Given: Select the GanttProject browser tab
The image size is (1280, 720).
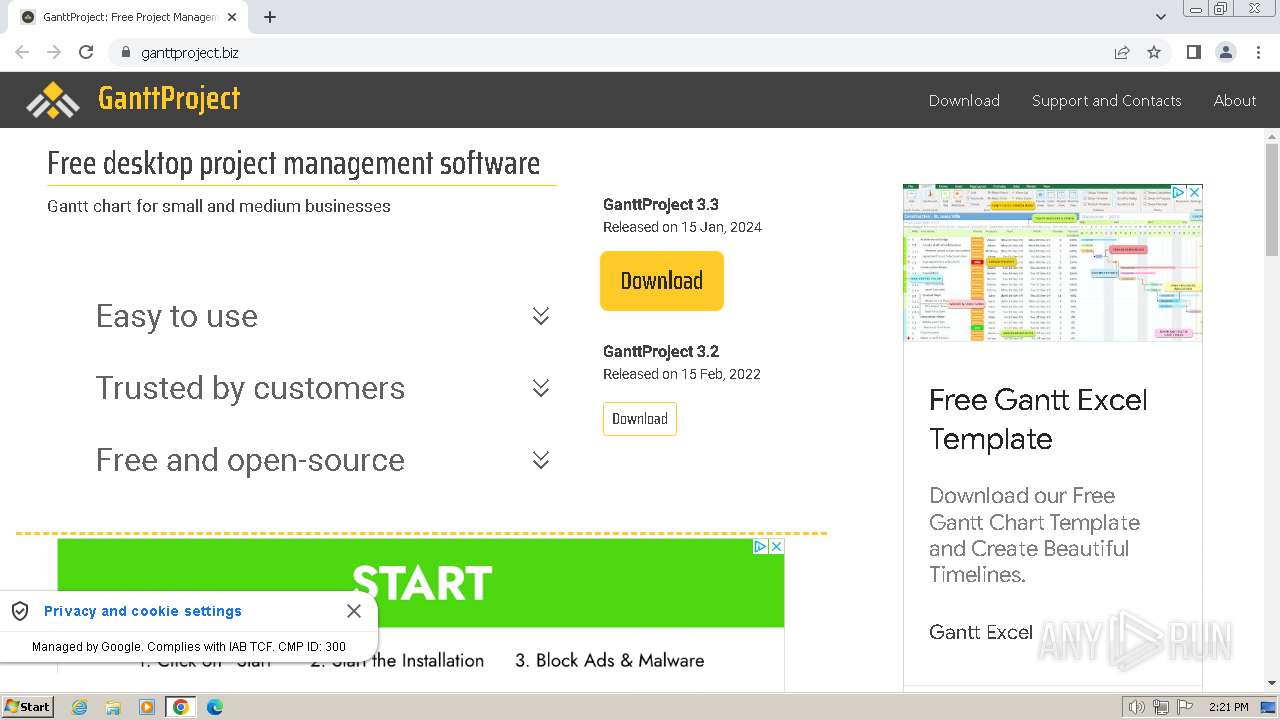Looking at the screenshot, I should pyautogui.click(x=130, y=17).
